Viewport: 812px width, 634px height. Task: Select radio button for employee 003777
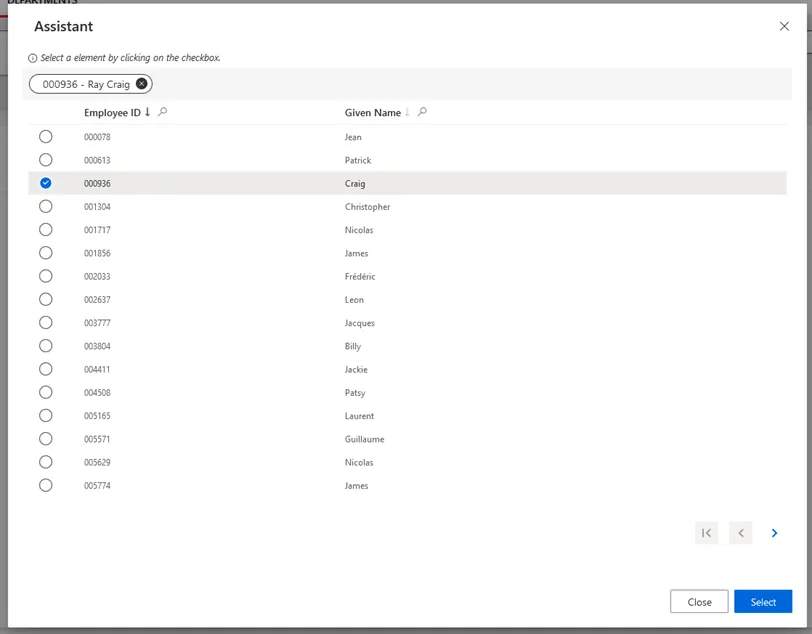pyautogui.click(x=46, y=323)
